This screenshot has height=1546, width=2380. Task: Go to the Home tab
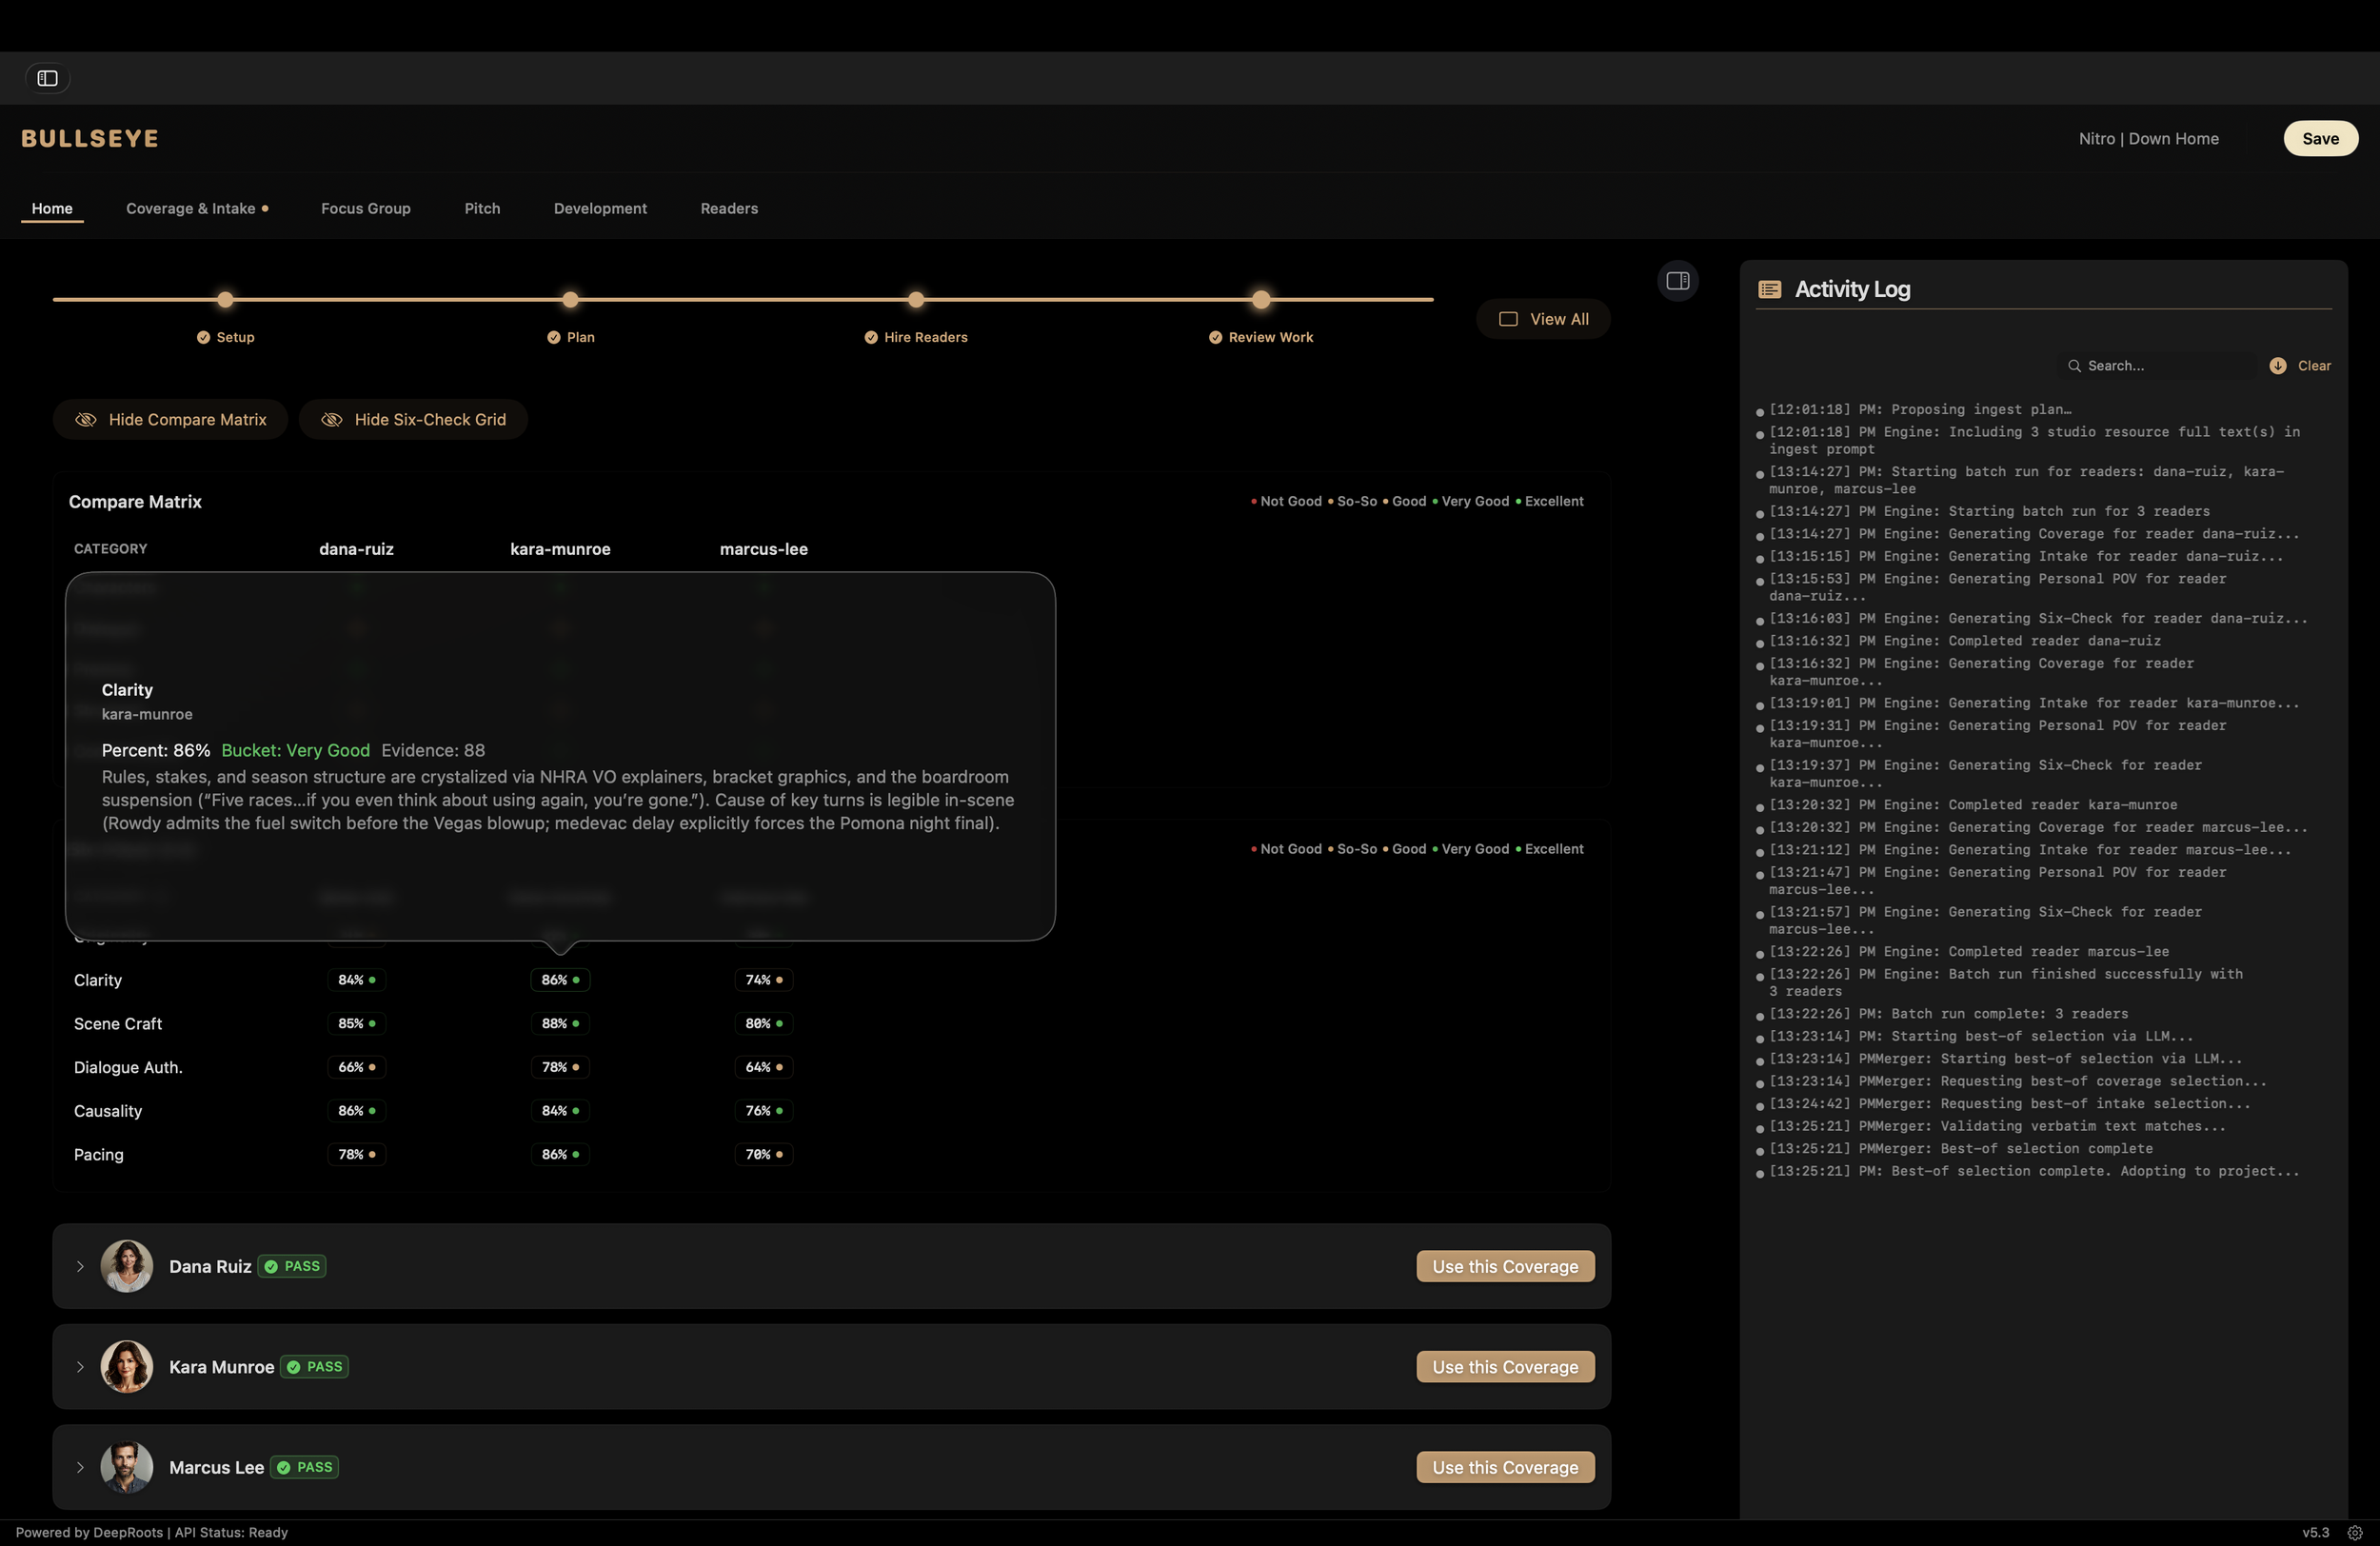[52, 208]
